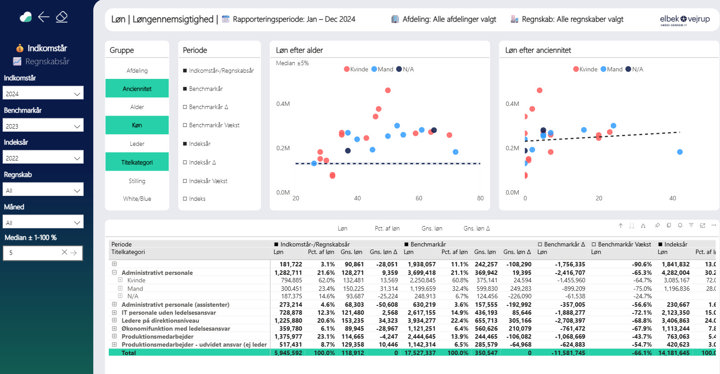Click the calendar icon next to Rapporteringsperiode
The height and width of the screenshot is (374, 720).
tap(225, 19)
